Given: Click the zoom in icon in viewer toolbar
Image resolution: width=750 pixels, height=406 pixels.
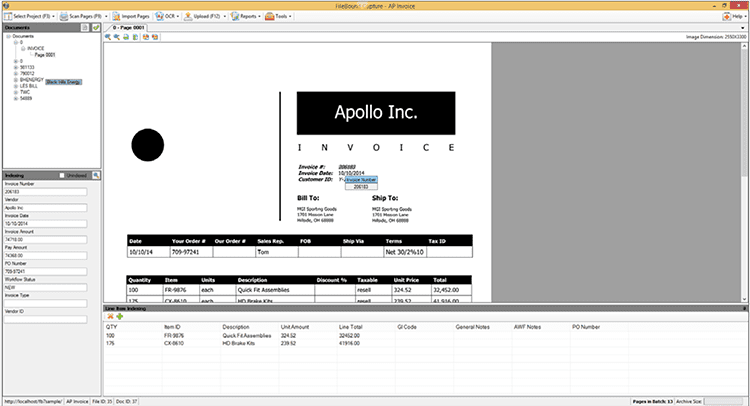Looking at the screenshot, I should coord(110,37).
